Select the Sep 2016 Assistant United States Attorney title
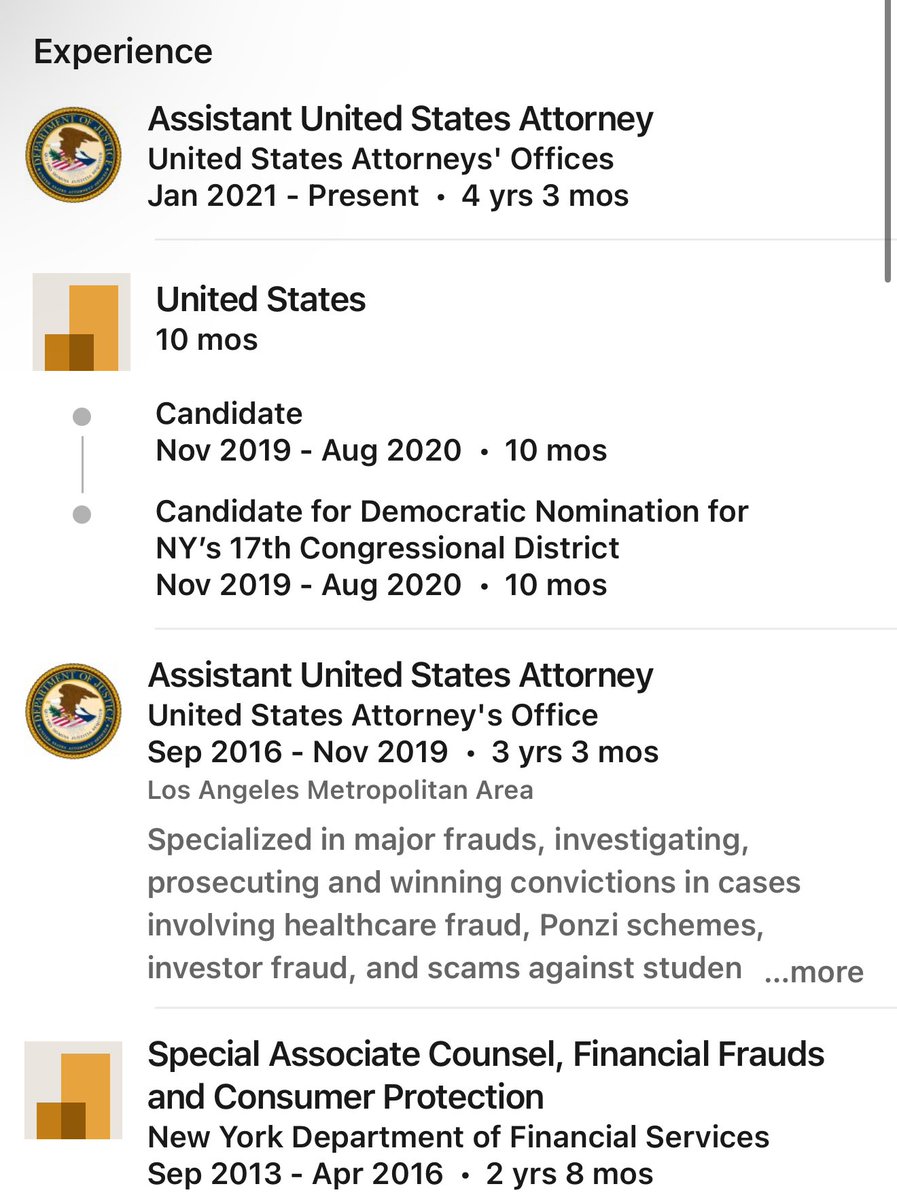The height and width of the screenshot is (1199, 897). point(400,675)
